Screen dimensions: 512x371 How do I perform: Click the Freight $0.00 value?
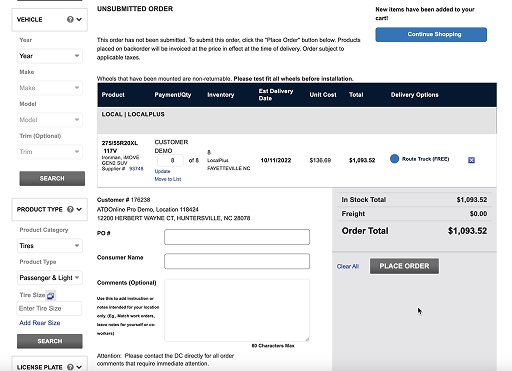coord(478,214)
